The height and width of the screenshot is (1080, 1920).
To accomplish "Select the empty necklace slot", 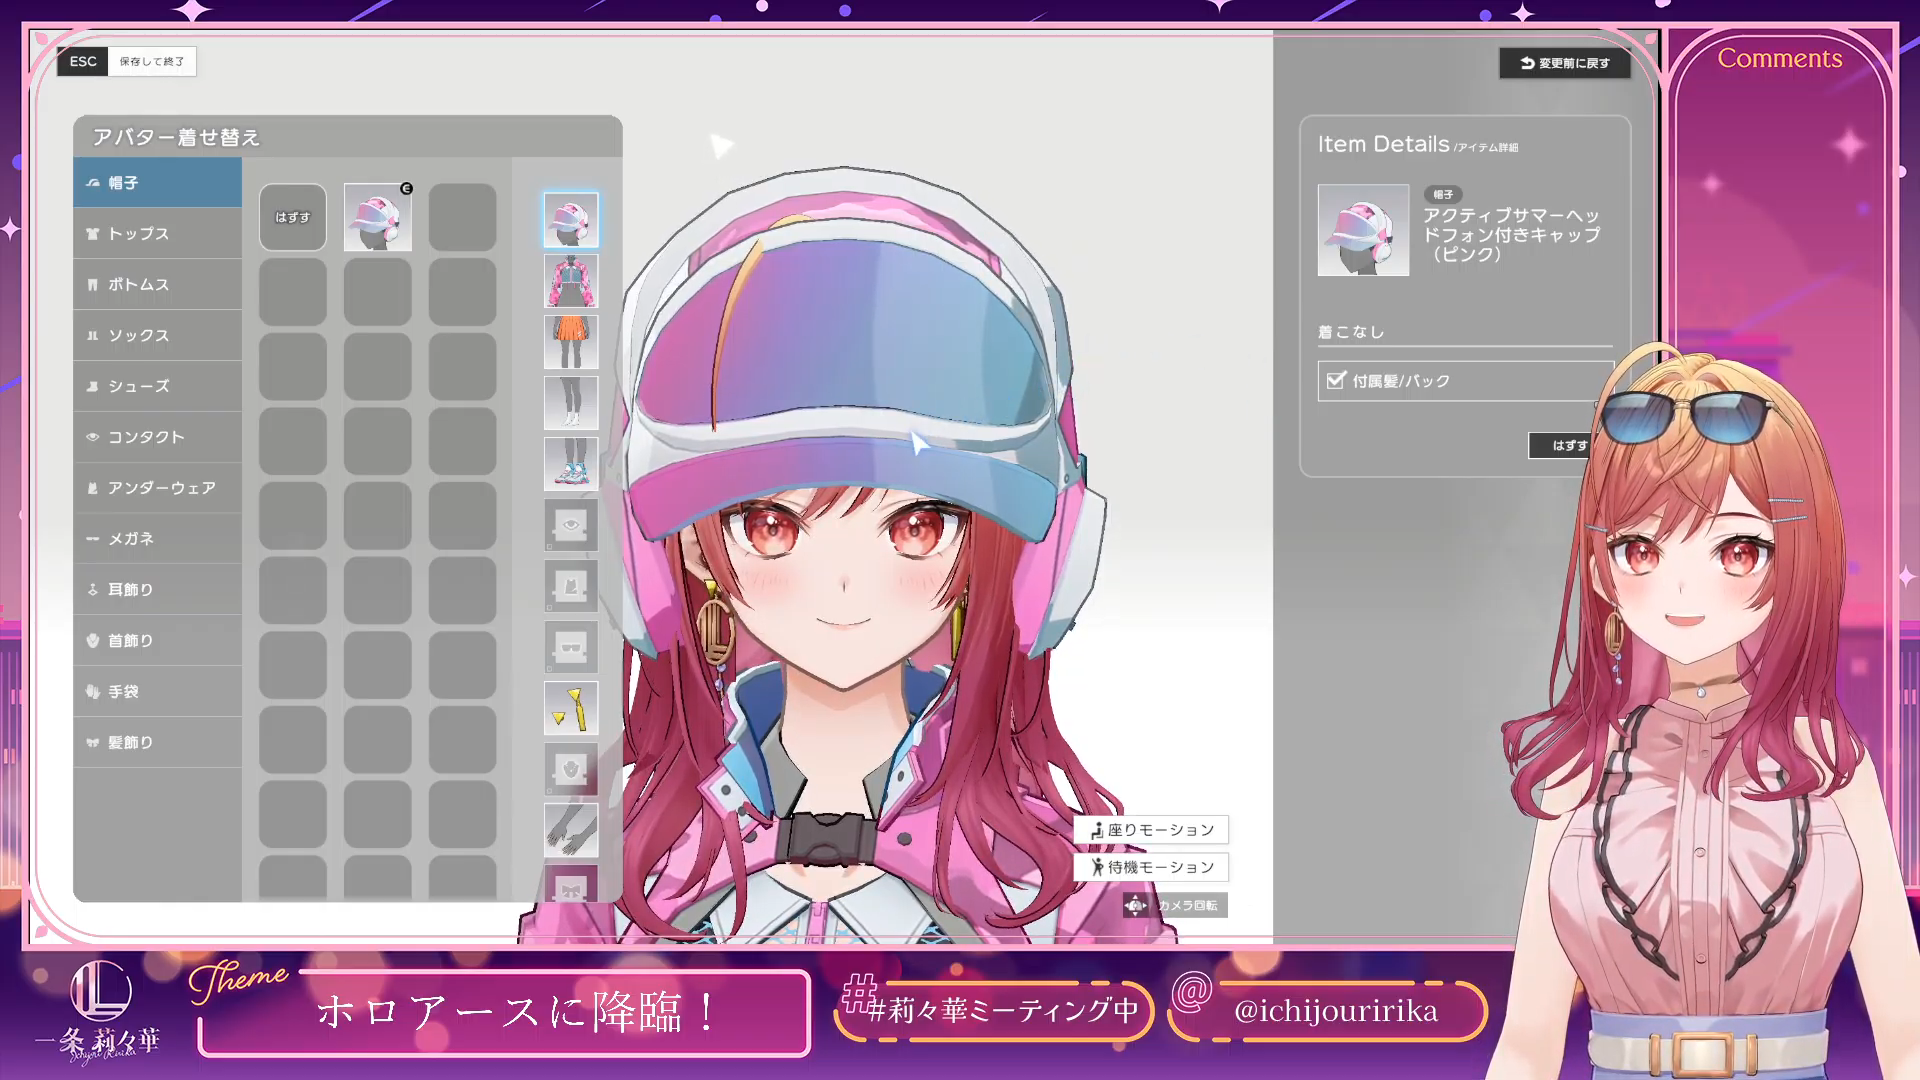I will point(571,769).
